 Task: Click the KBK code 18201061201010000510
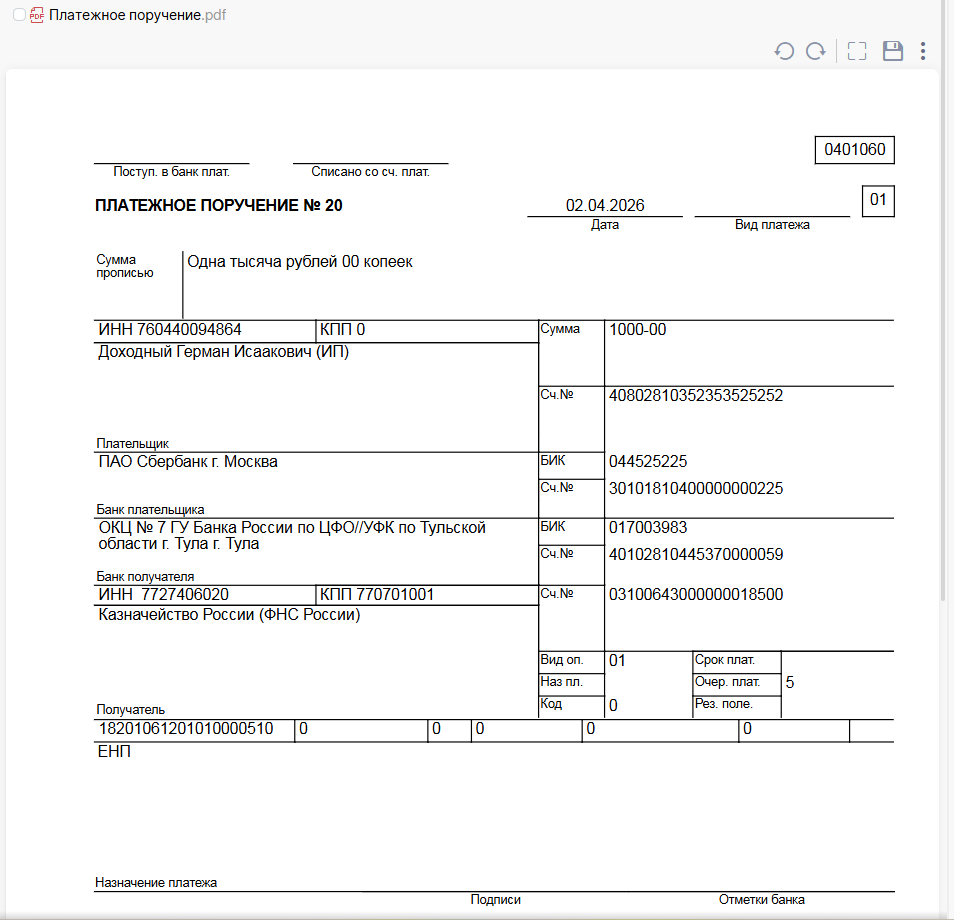[x=185, y=729]
